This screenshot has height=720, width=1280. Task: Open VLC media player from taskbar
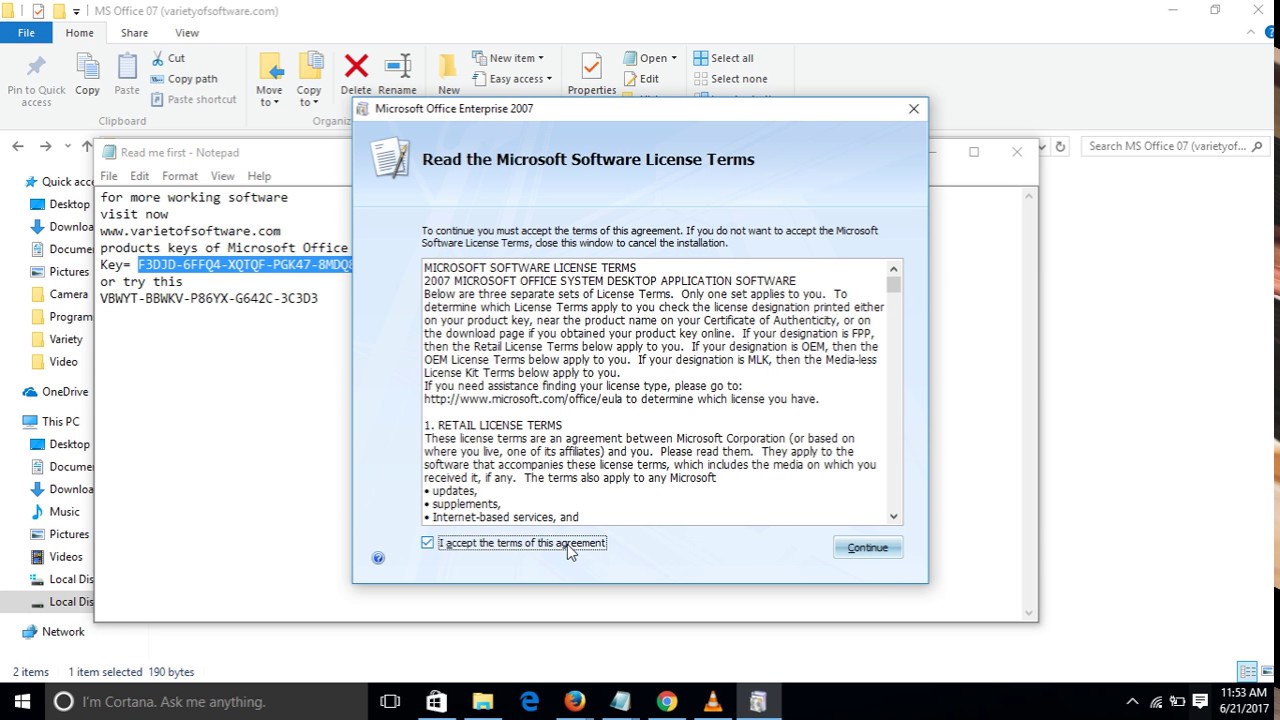[x=712, y=701]
